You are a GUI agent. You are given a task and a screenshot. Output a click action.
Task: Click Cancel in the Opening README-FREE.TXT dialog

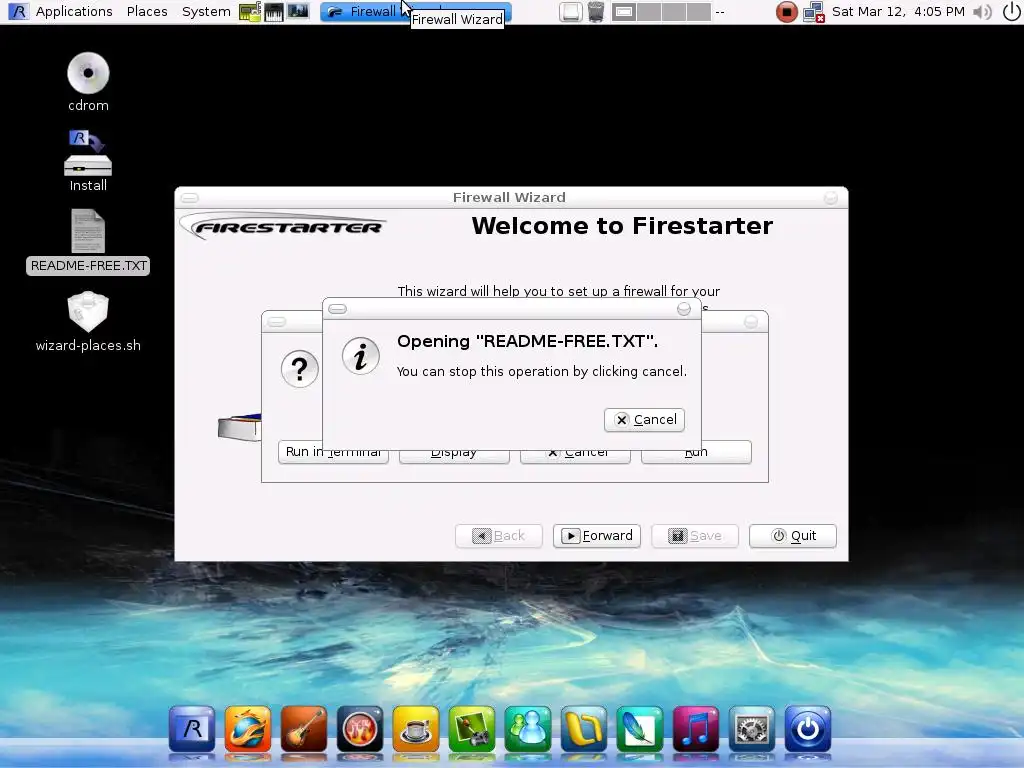click(645, 419)
